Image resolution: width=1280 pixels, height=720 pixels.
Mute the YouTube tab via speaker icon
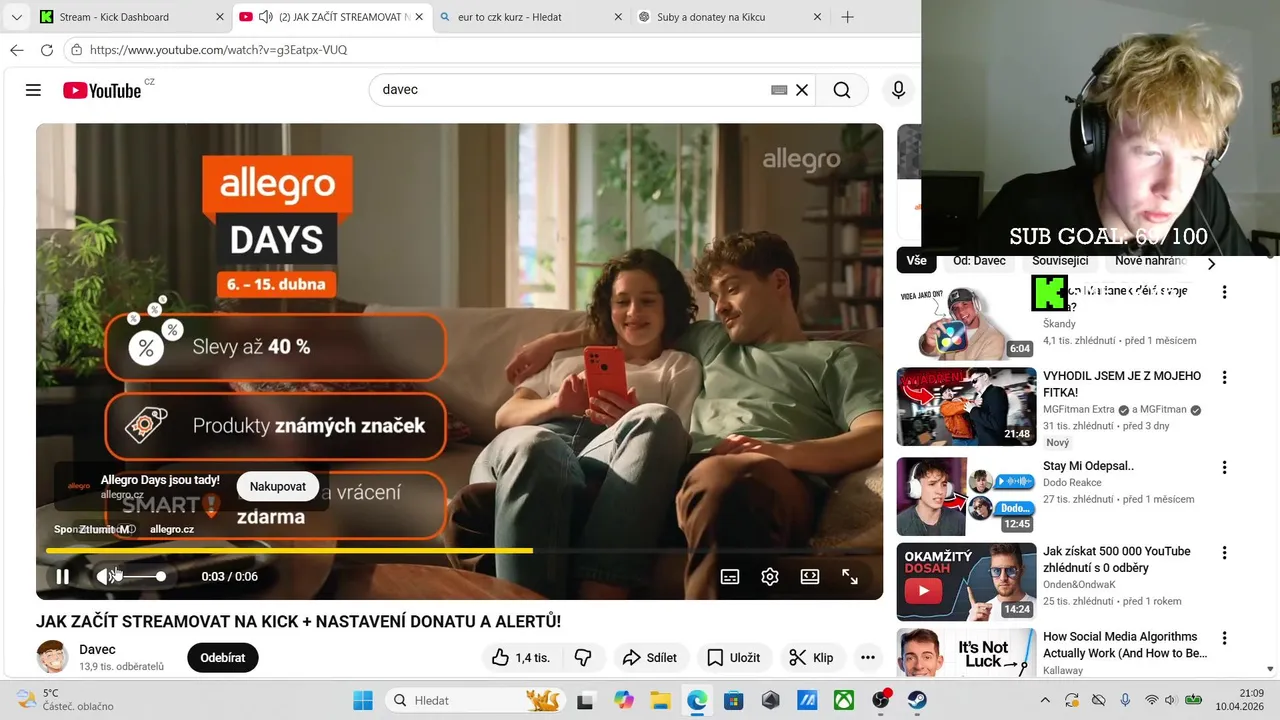click(x=265, y=17)
